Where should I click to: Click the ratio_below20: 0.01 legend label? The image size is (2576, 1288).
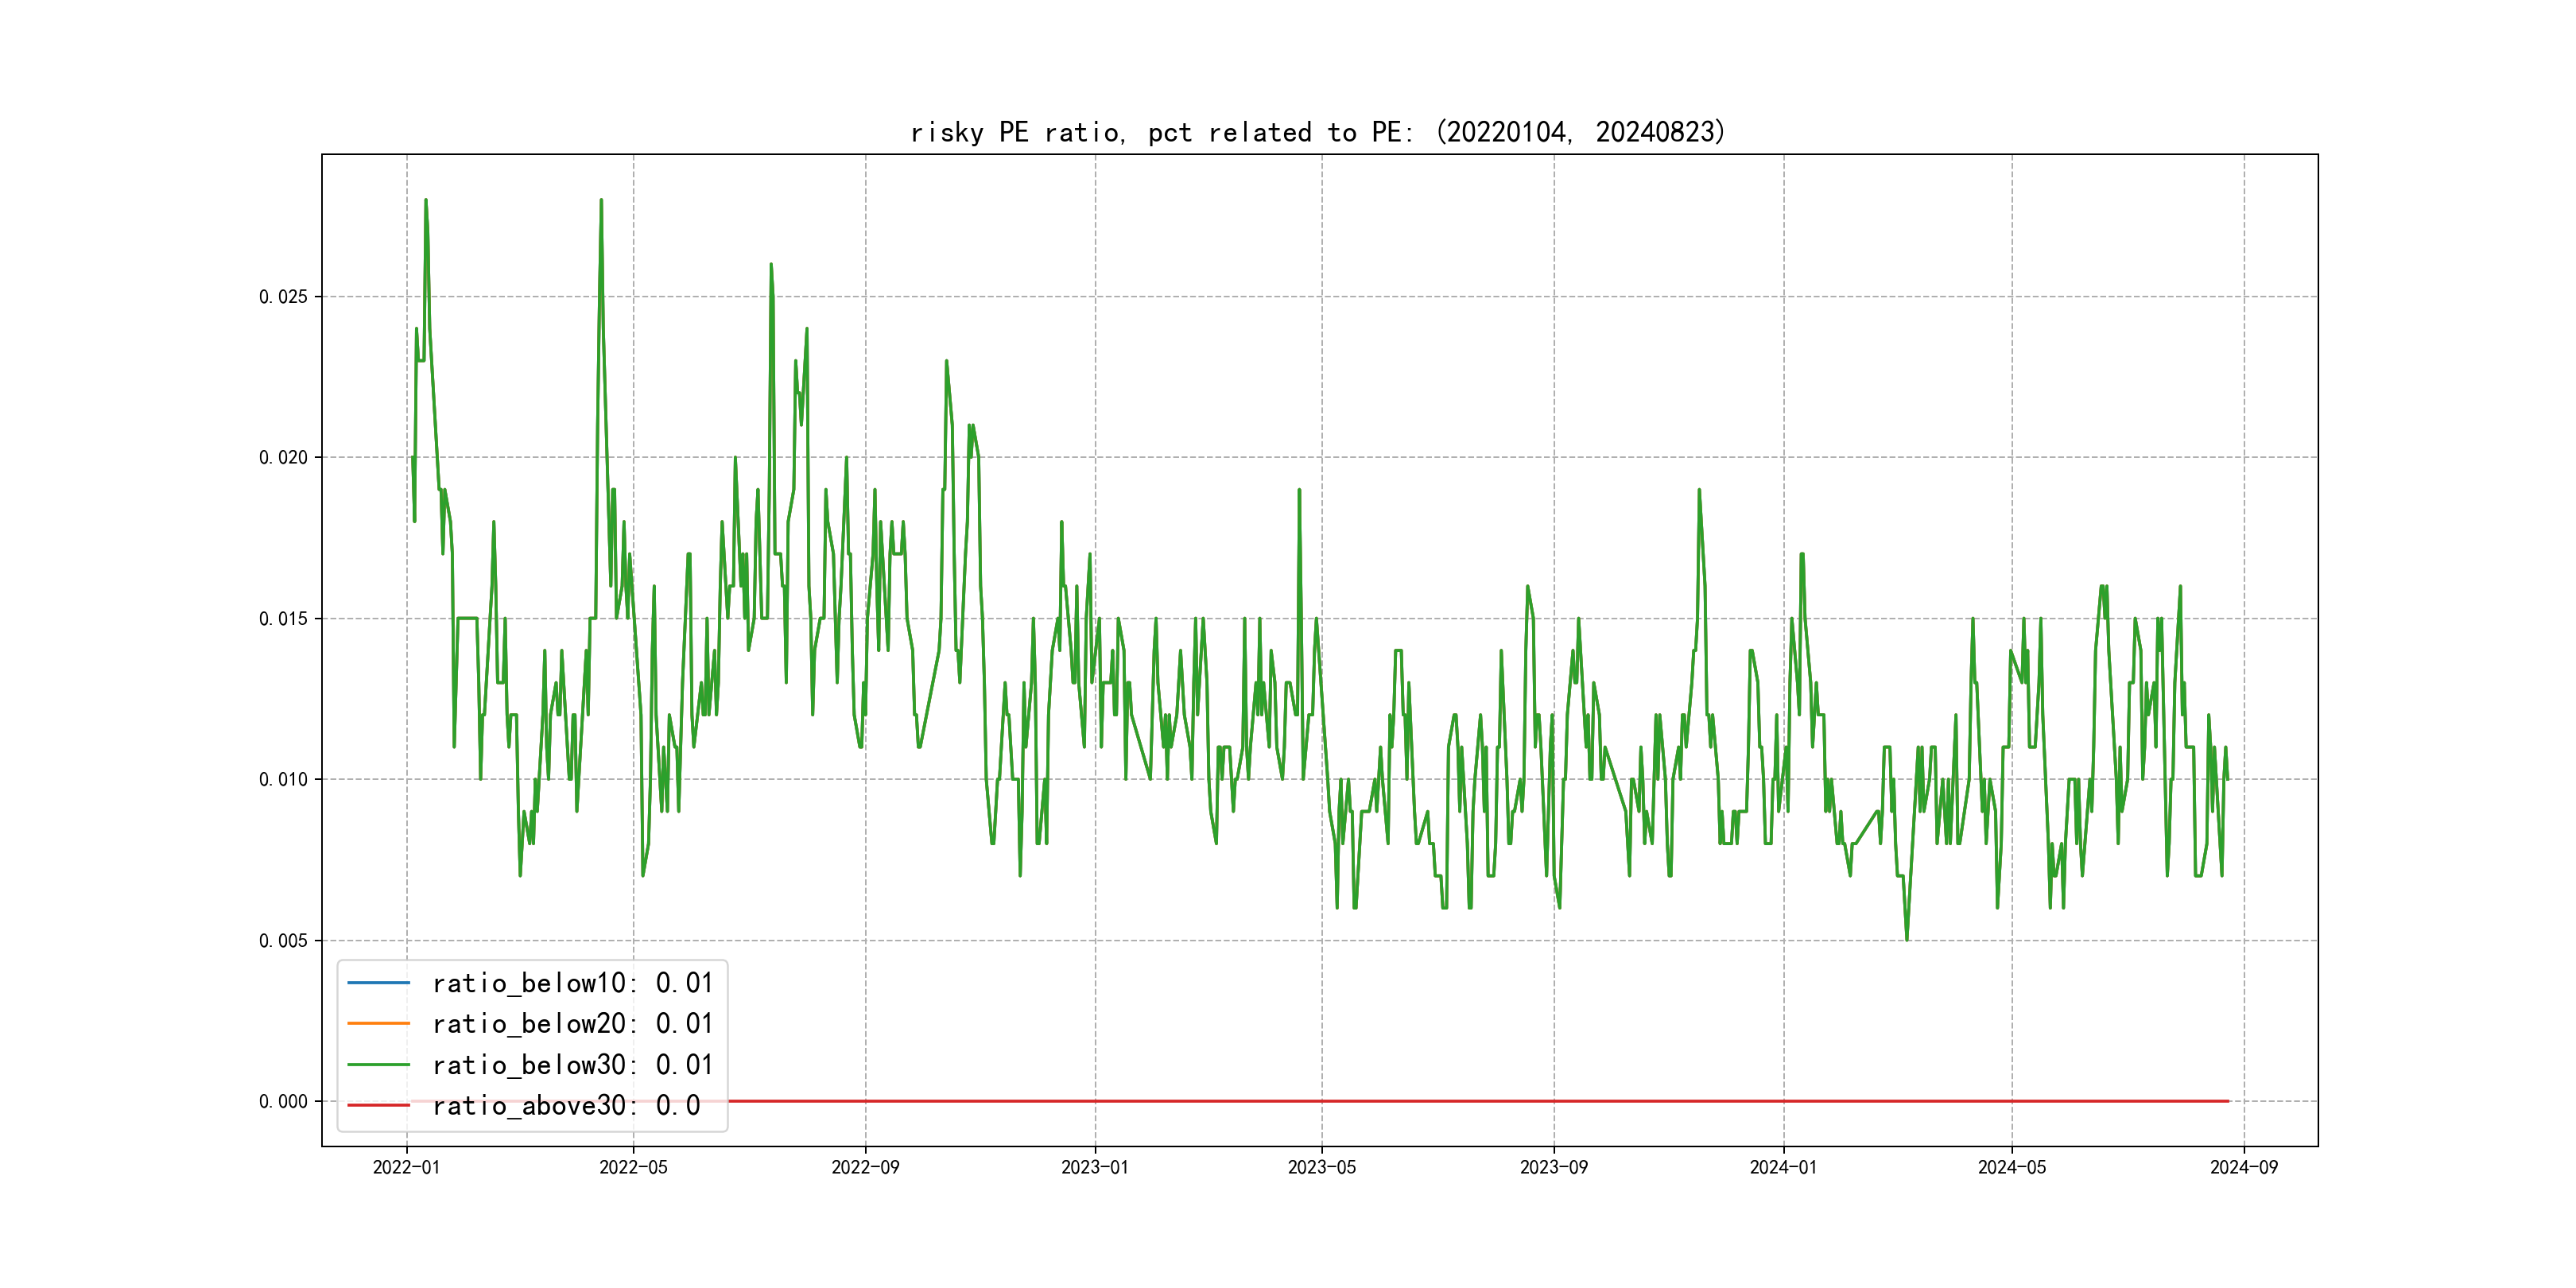[x=572, y=1024]
